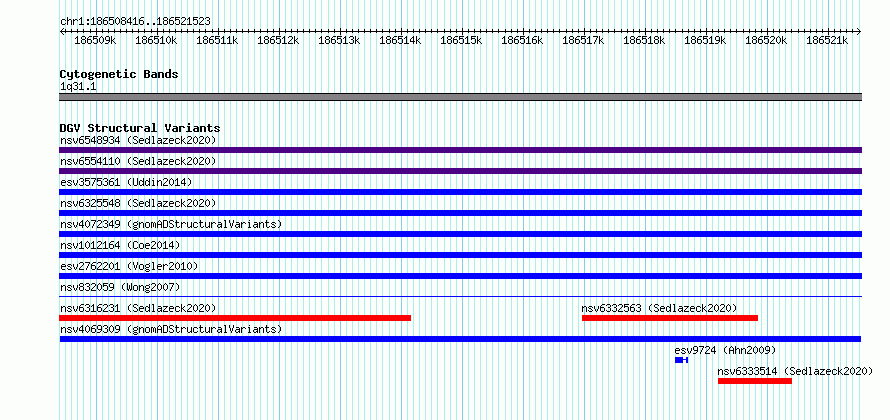Open the nsv1012164 (Coe2014) label

[120, 245]
